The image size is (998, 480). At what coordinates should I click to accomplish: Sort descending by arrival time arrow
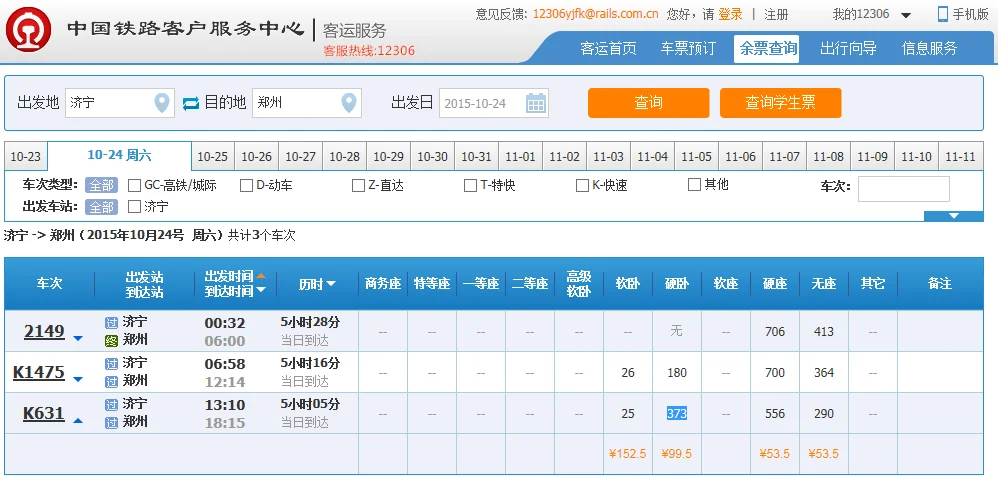(x=261, y=290)
